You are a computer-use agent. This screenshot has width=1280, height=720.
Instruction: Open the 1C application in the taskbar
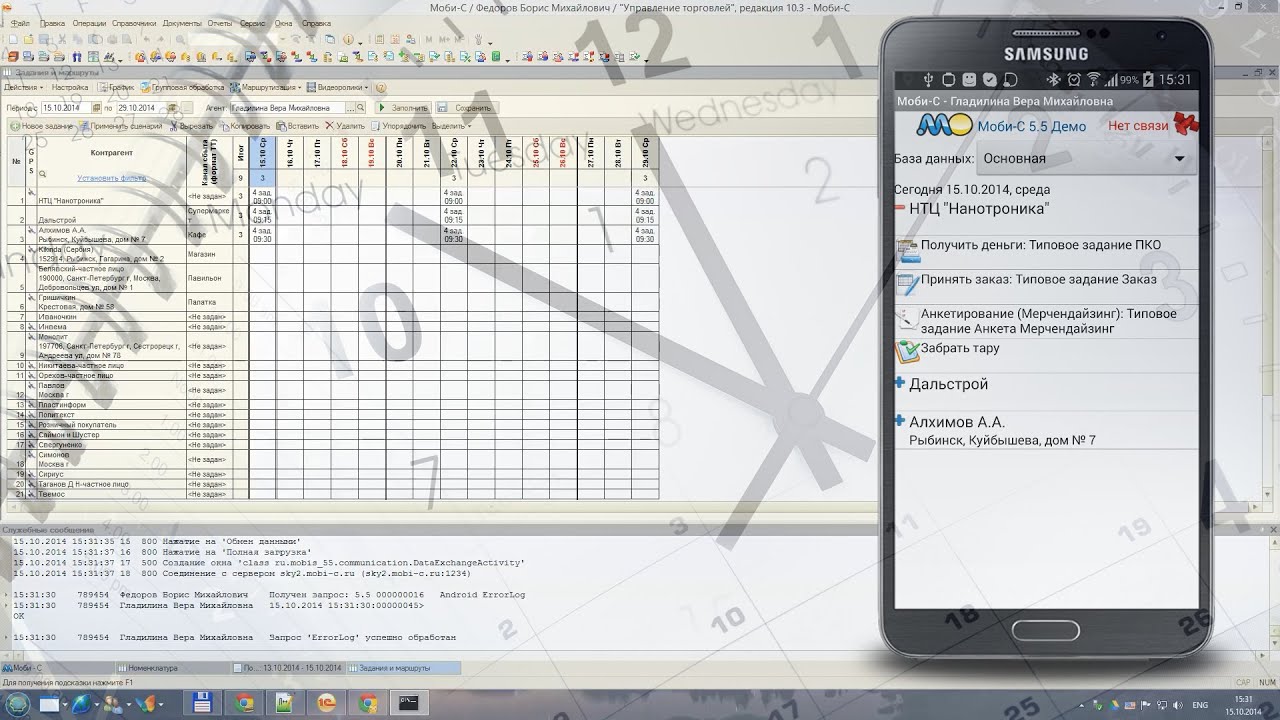point(326,703)
